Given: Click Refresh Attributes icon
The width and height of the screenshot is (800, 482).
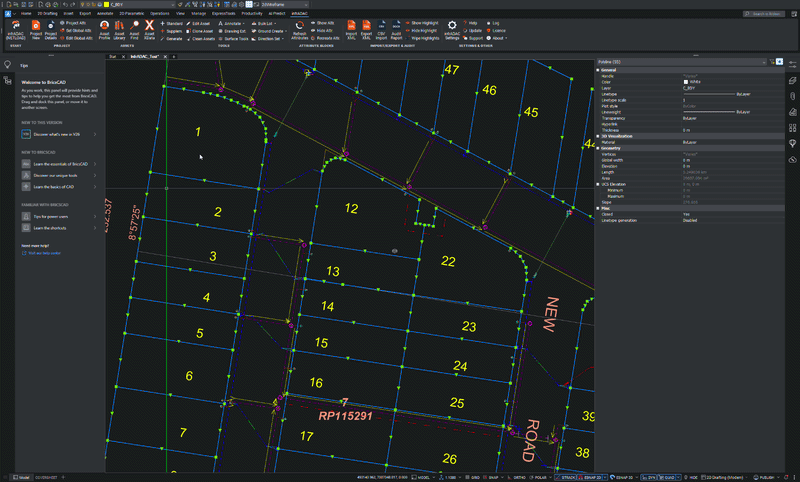Looking at the screenshot, I should pyautogui.click(x=299, y=26).
